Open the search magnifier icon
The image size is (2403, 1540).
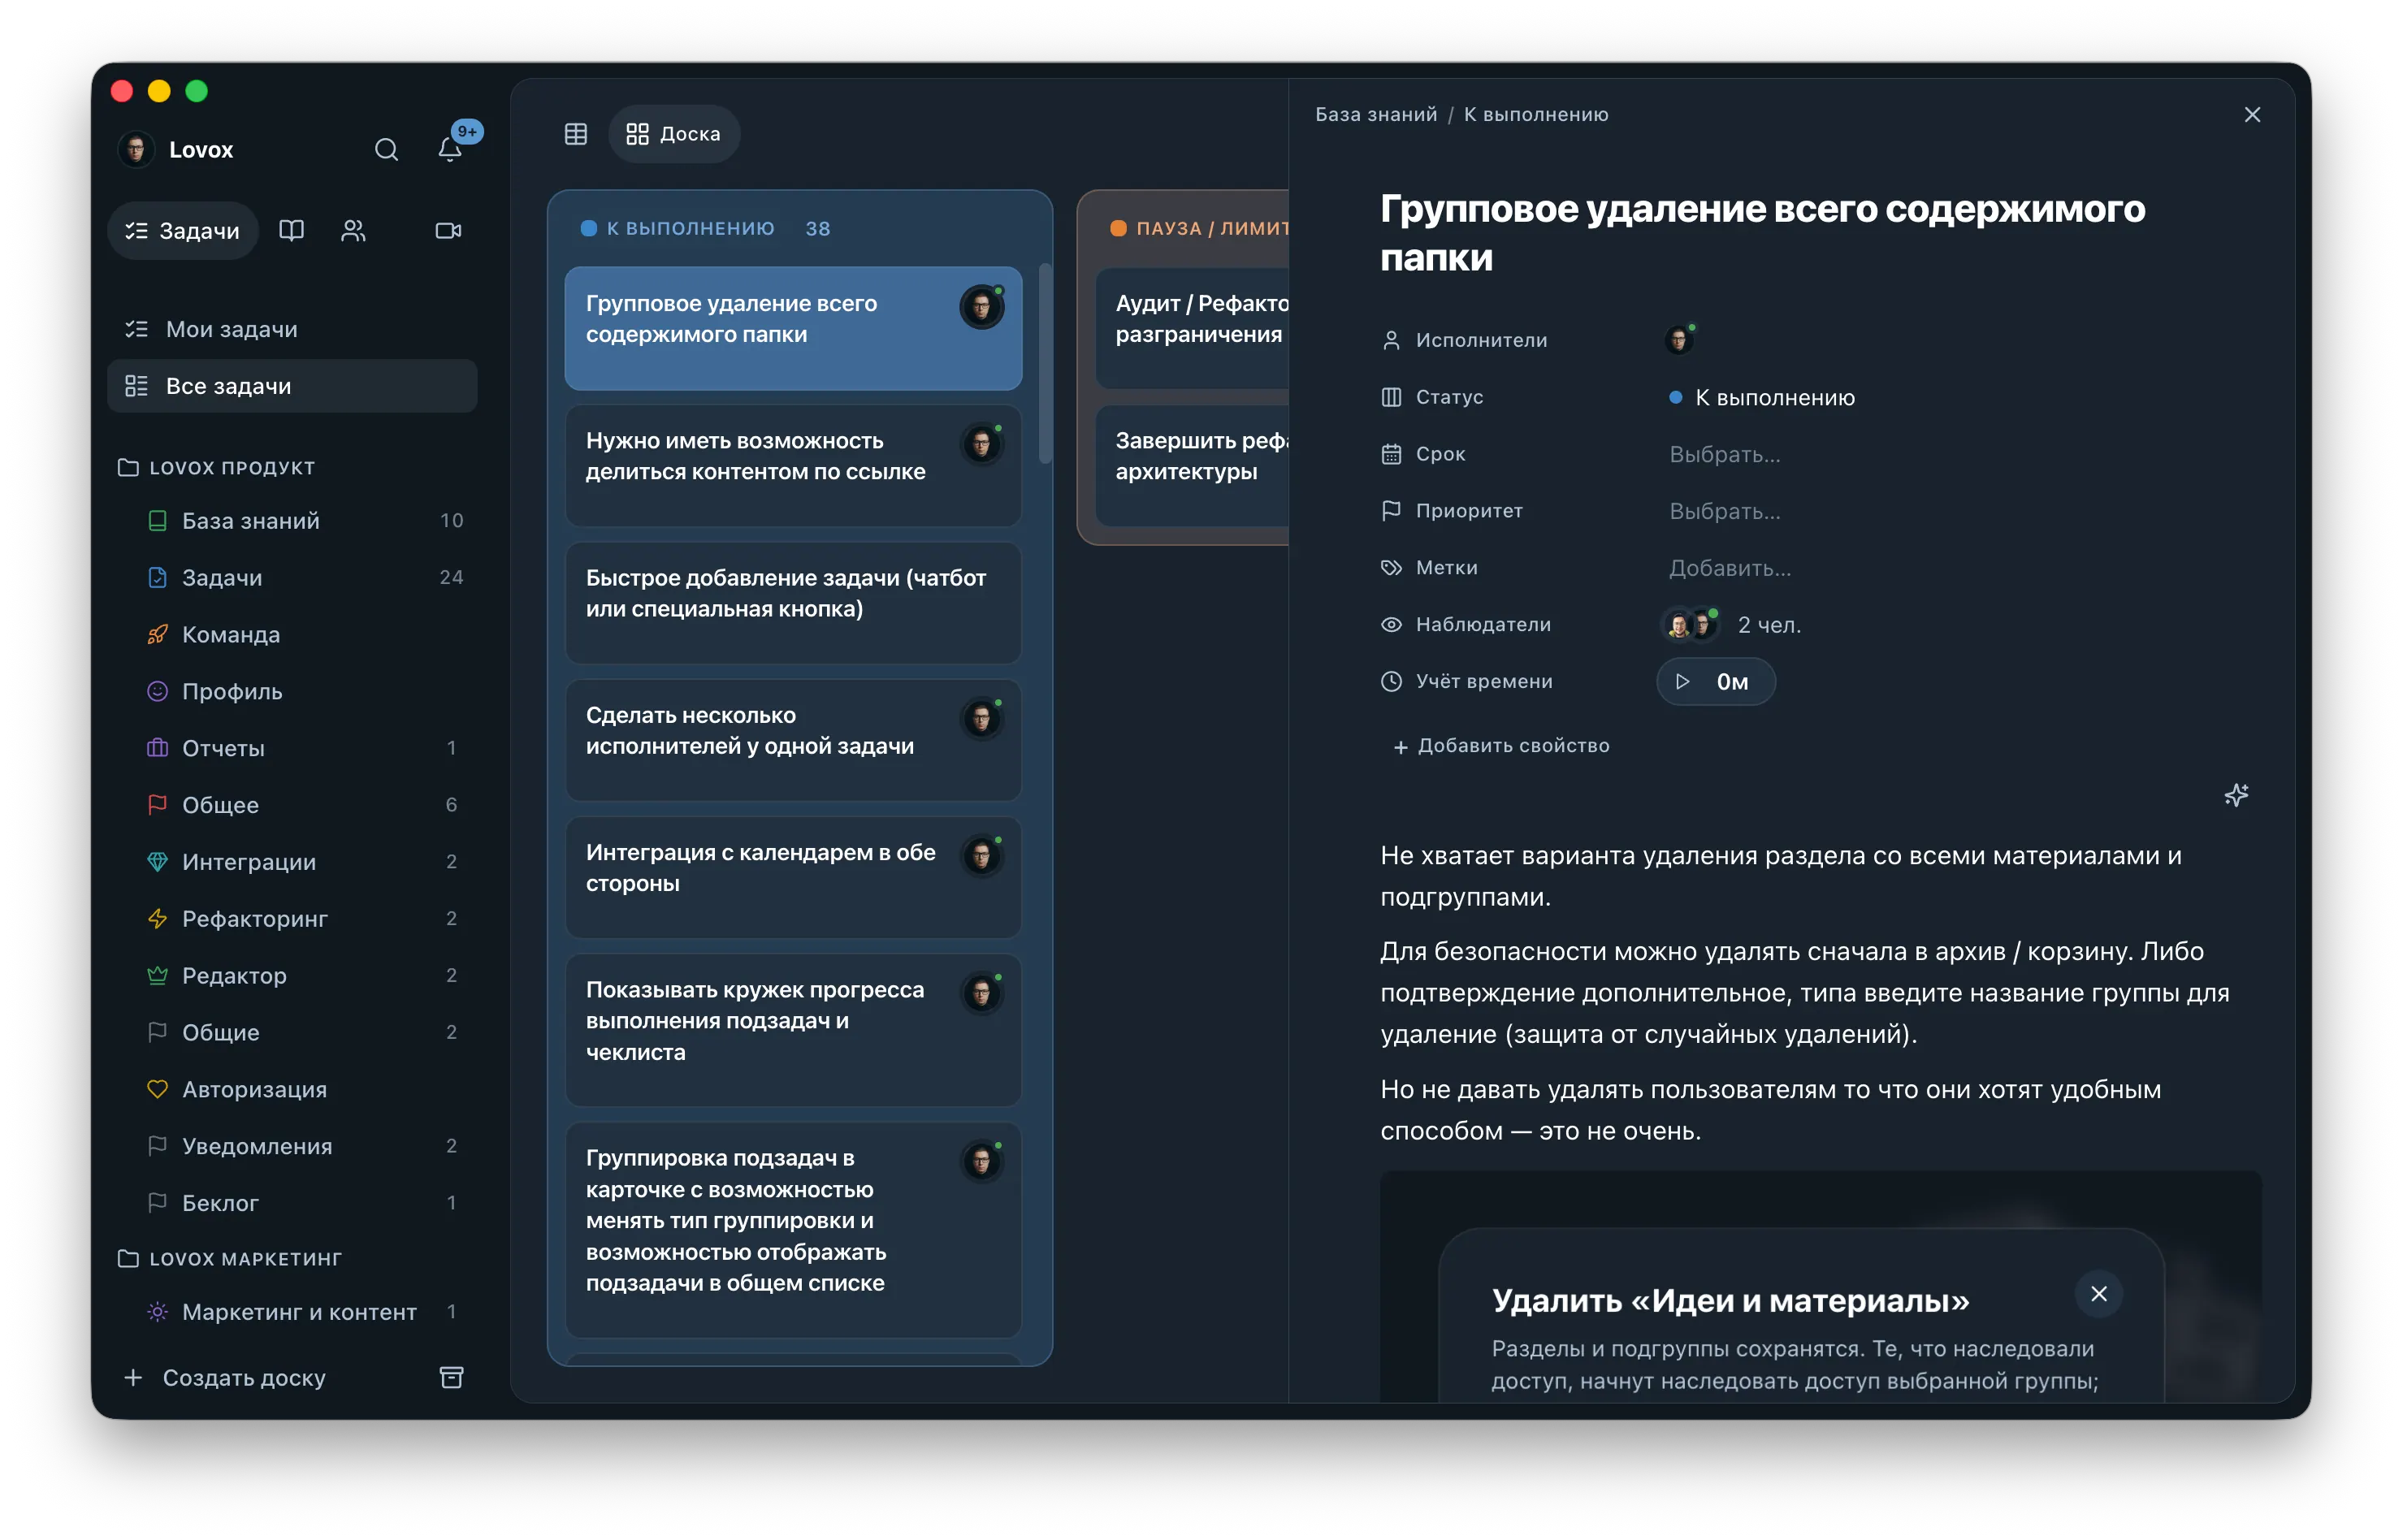click(x=386, y=150)
